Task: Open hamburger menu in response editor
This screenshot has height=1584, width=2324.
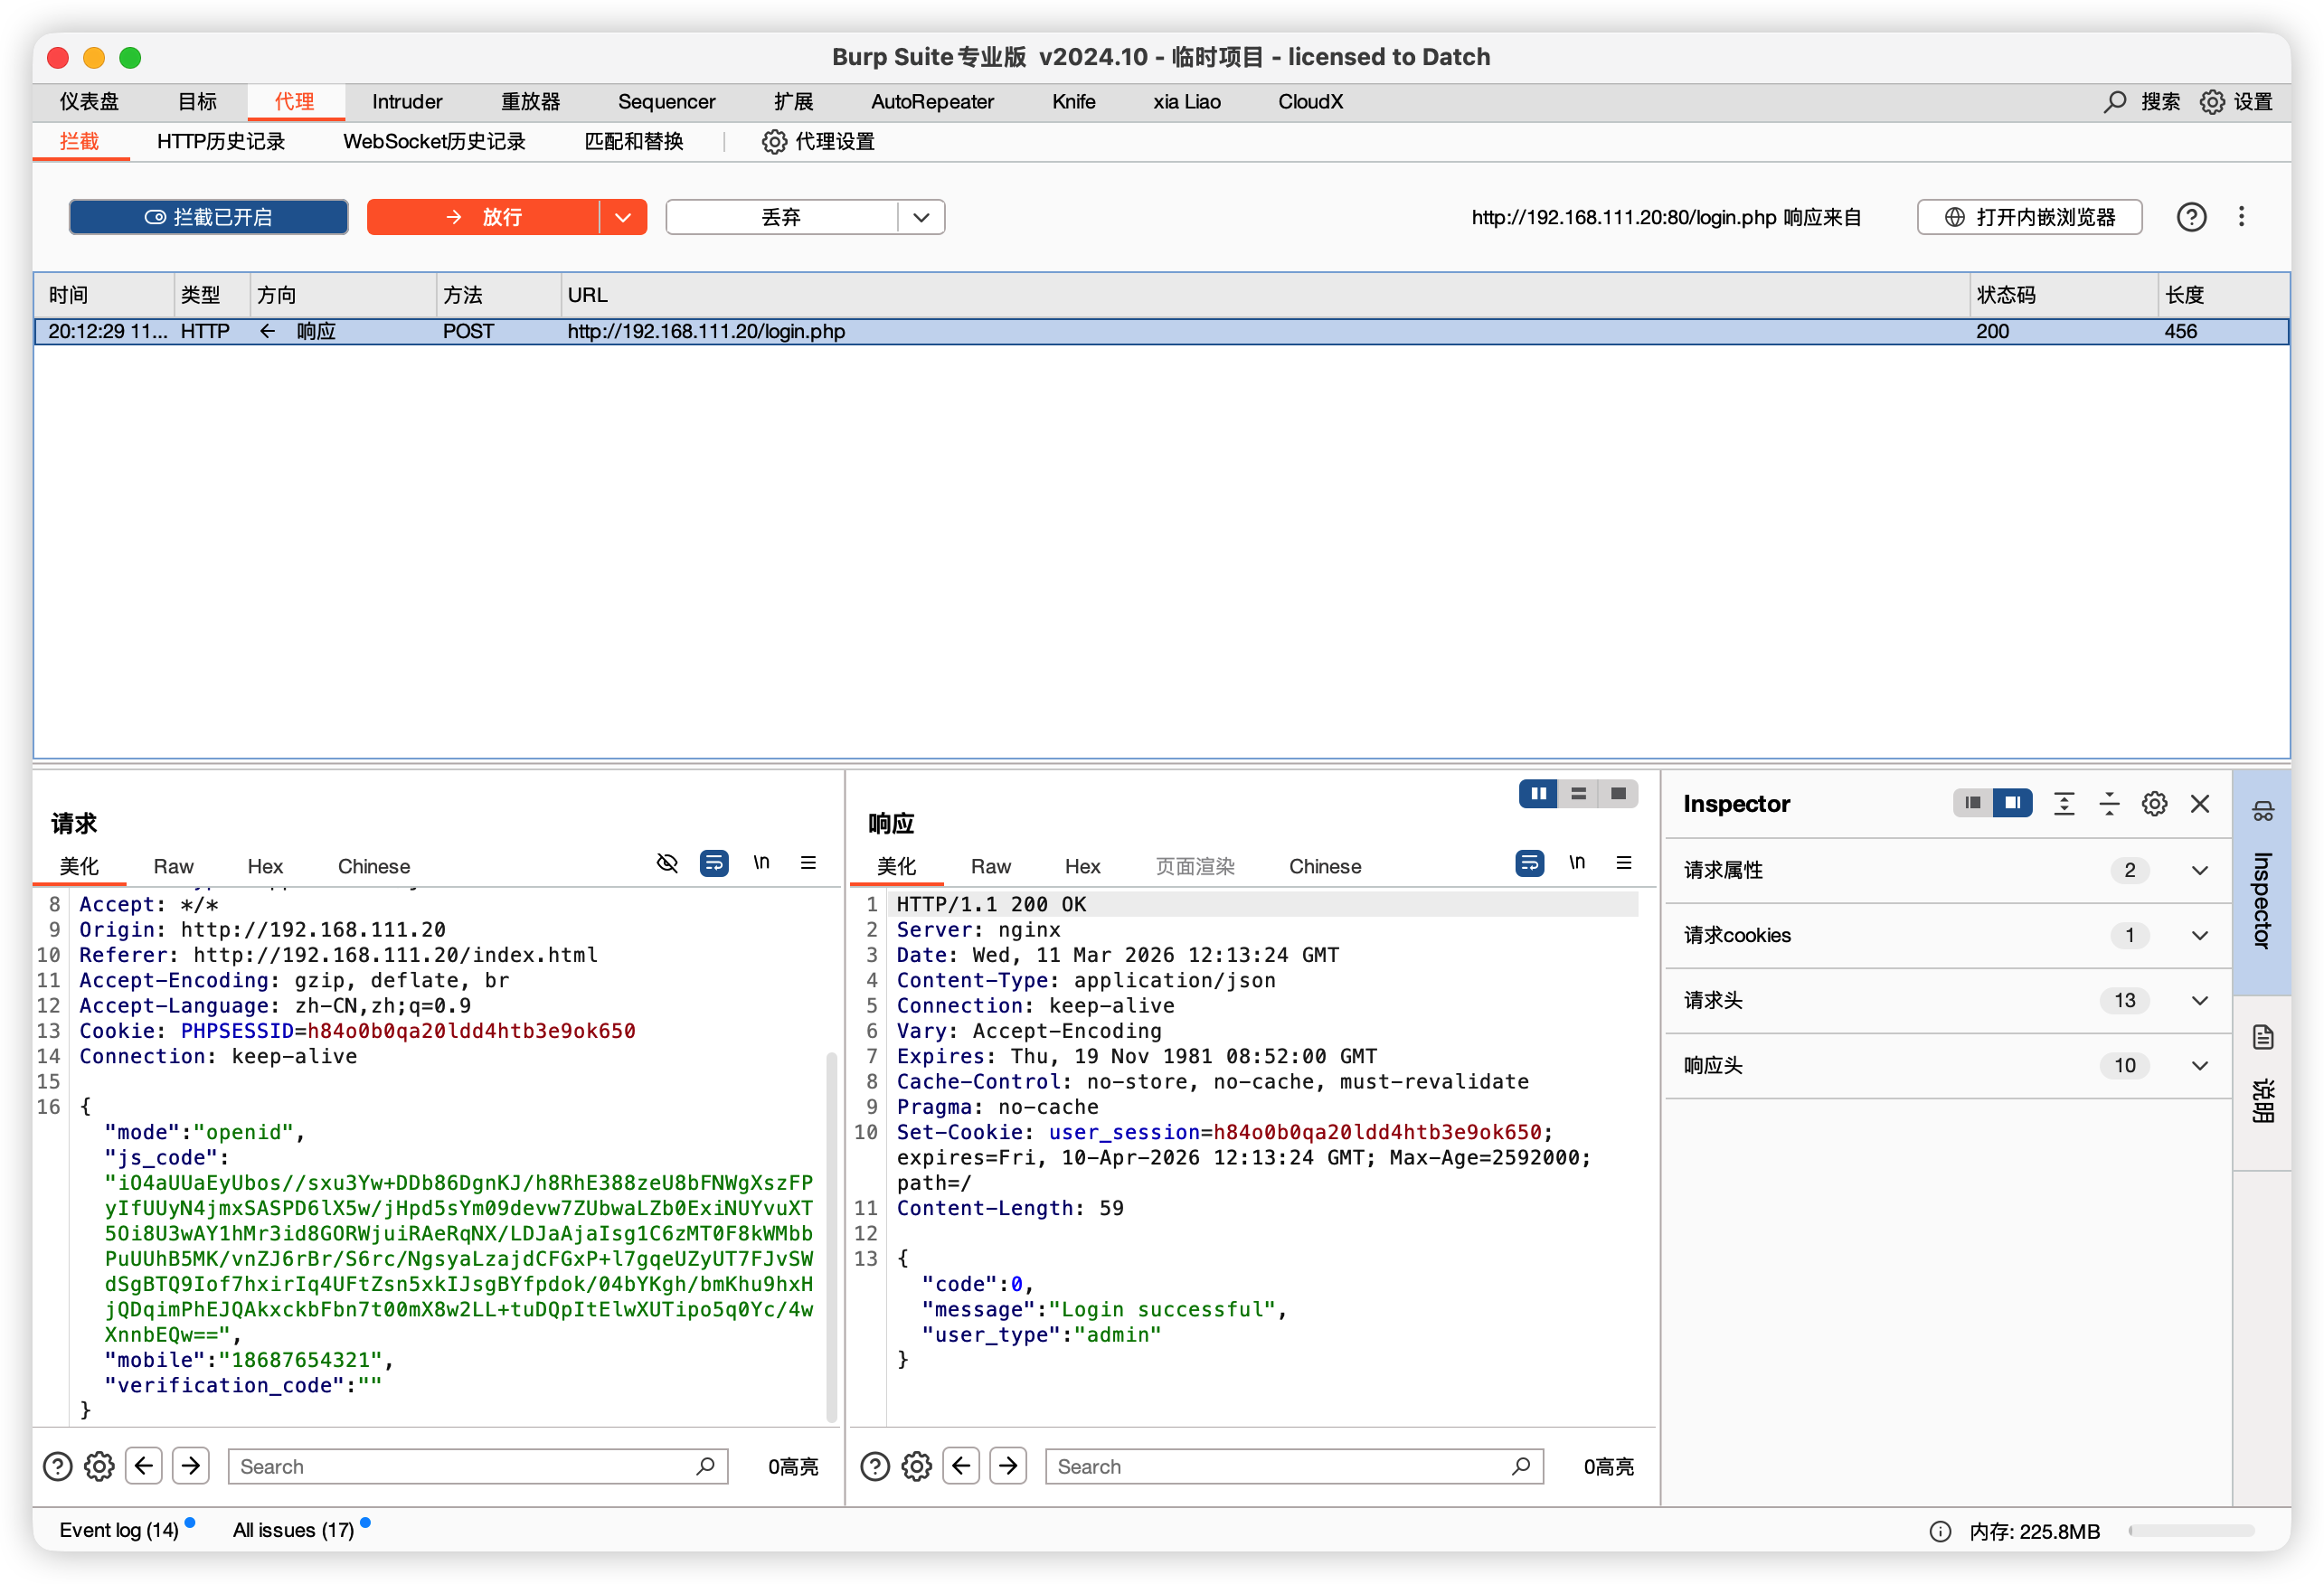Action: click(x=1624, y=863)
